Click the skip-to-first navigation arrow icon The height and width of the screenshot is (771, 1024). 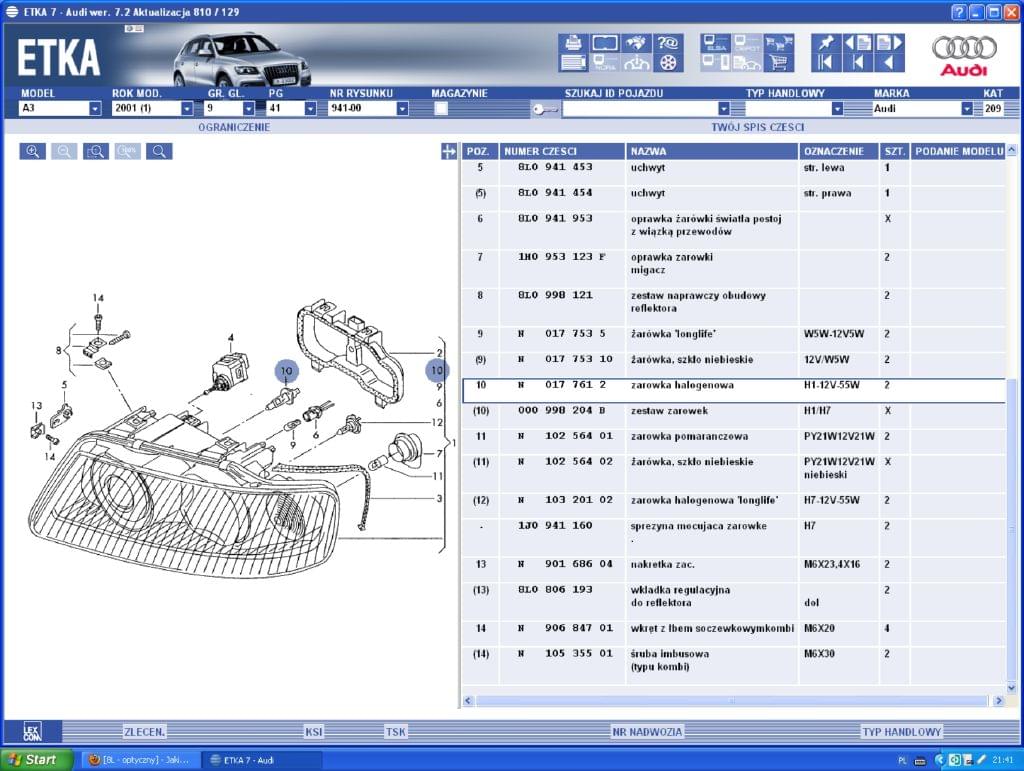[825, 63]
